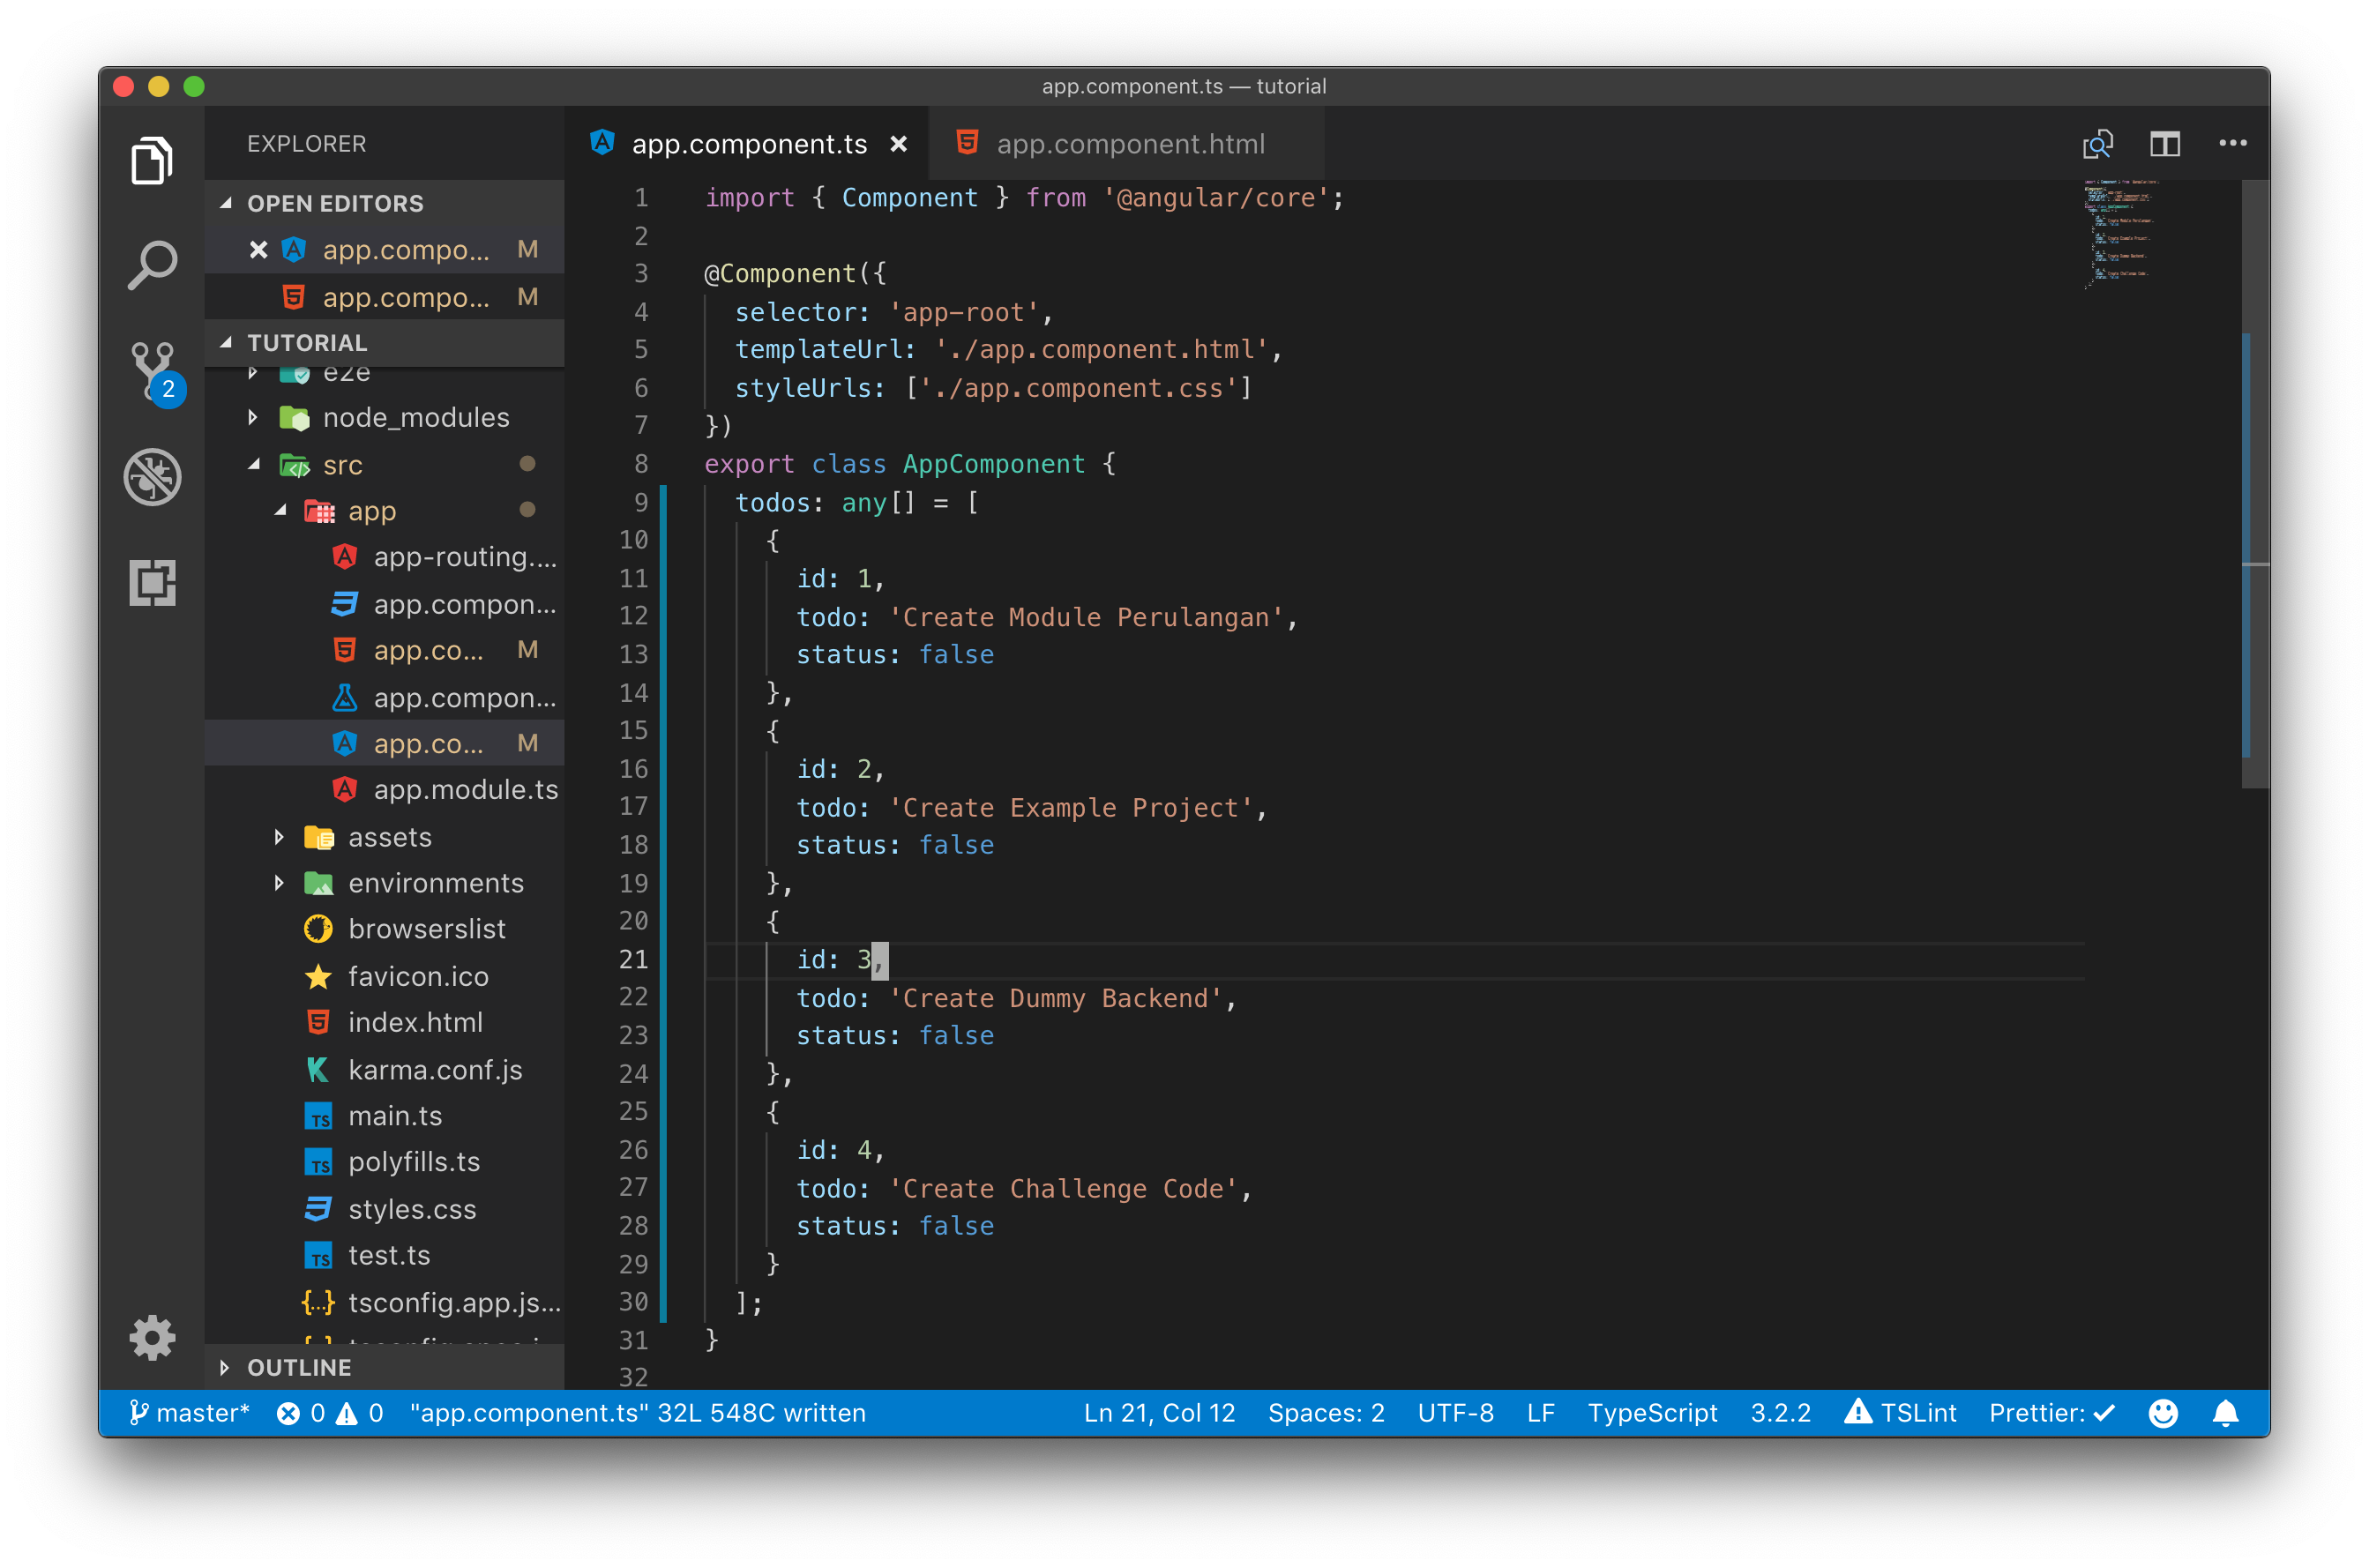The height and width of the screenshot is (1568, 2369).
Task: Open index.html in file tree
Action: 385,1022
